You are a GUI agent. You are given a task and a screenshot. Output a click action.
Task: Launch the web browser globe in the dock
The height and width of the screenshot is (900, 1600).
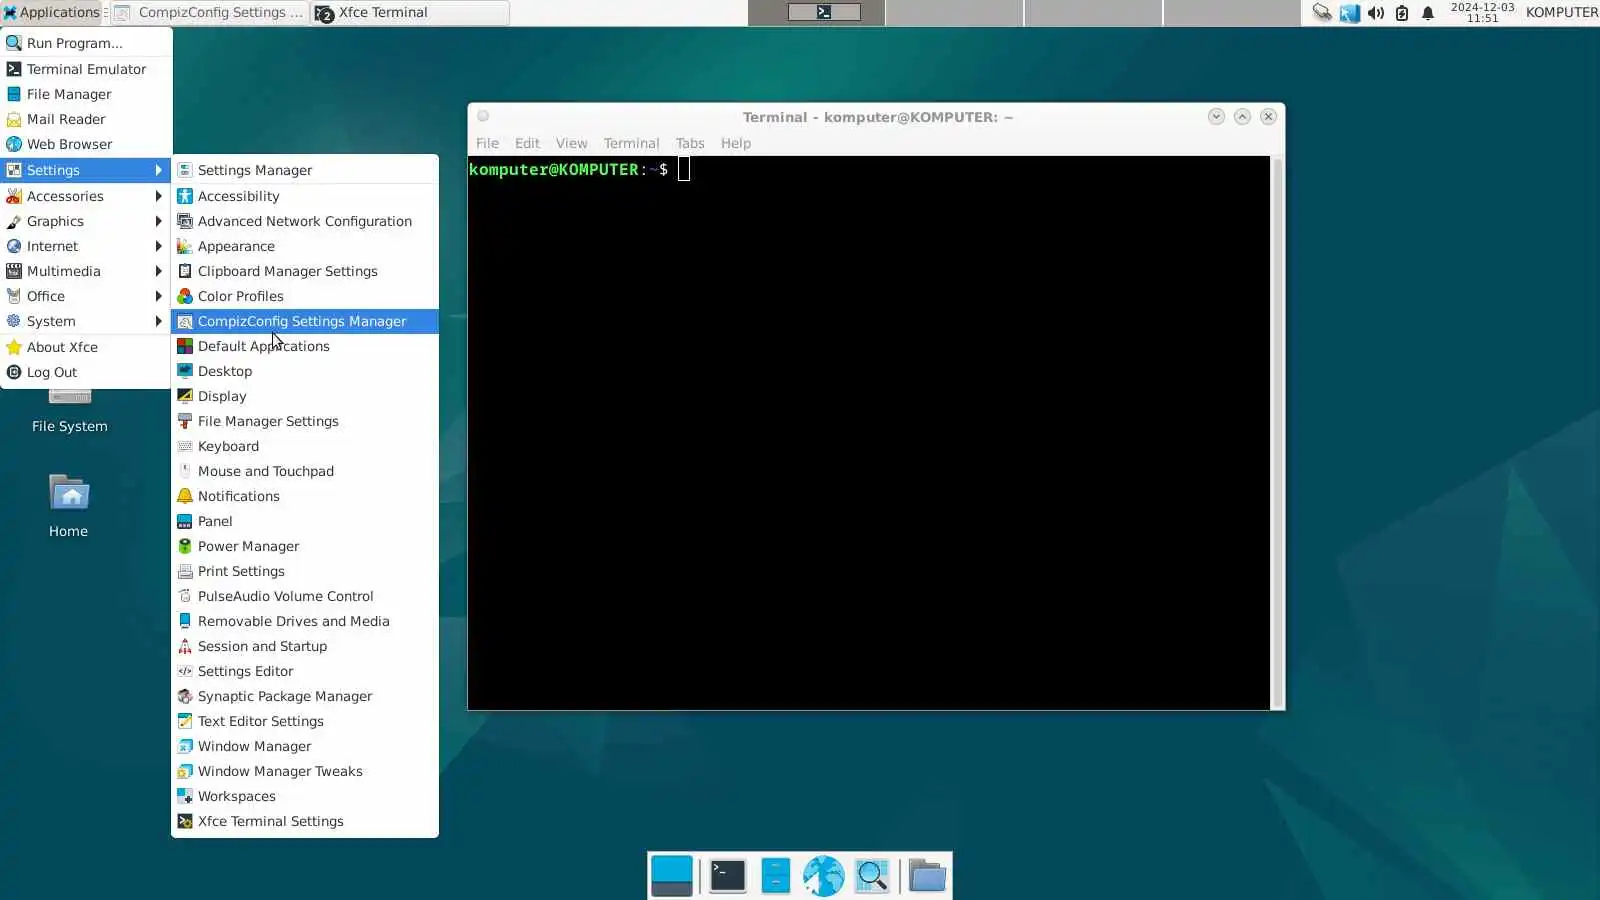pos(823,875)
